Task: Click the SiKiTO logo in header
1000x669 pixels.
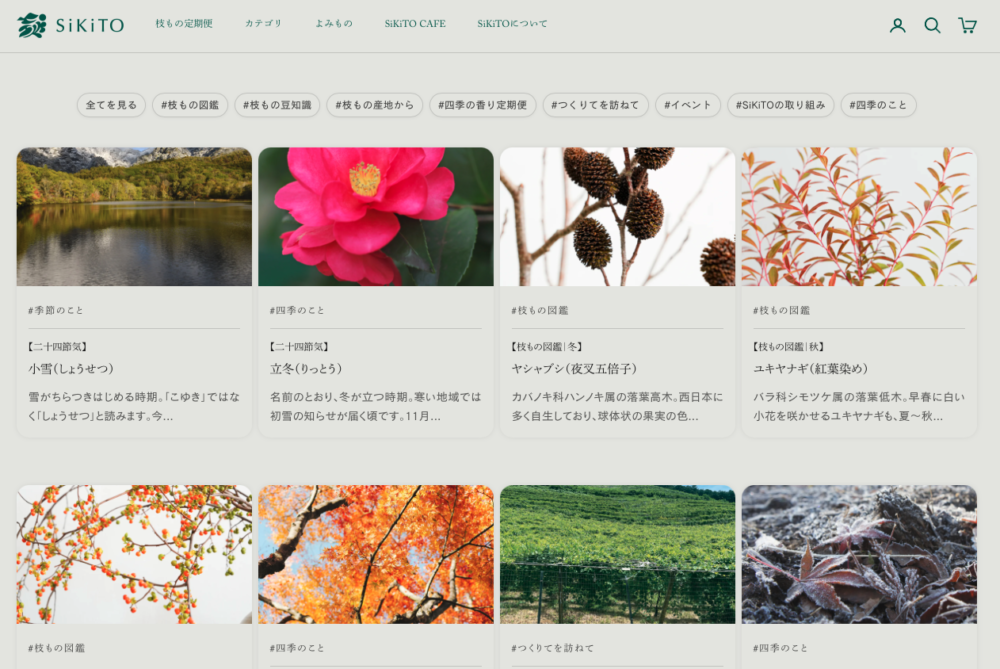Action: (x=70, y=25)
